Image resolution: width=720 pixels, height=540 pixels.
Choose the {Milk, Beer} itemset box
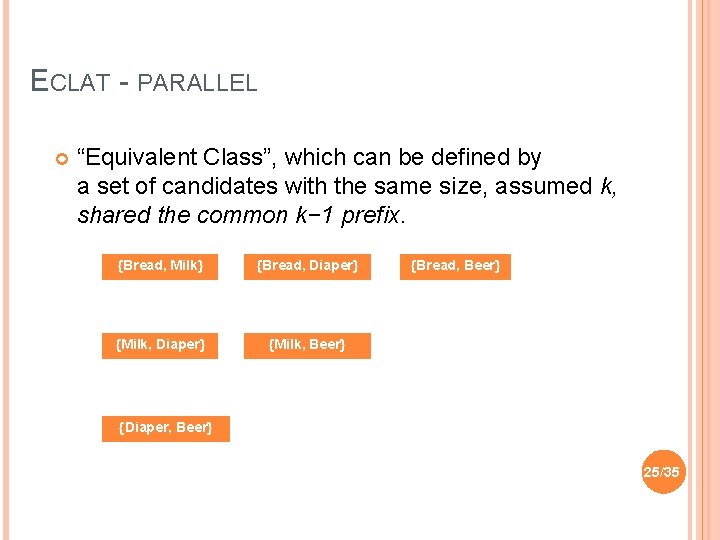pyautogui.click(x=308, y=345)
